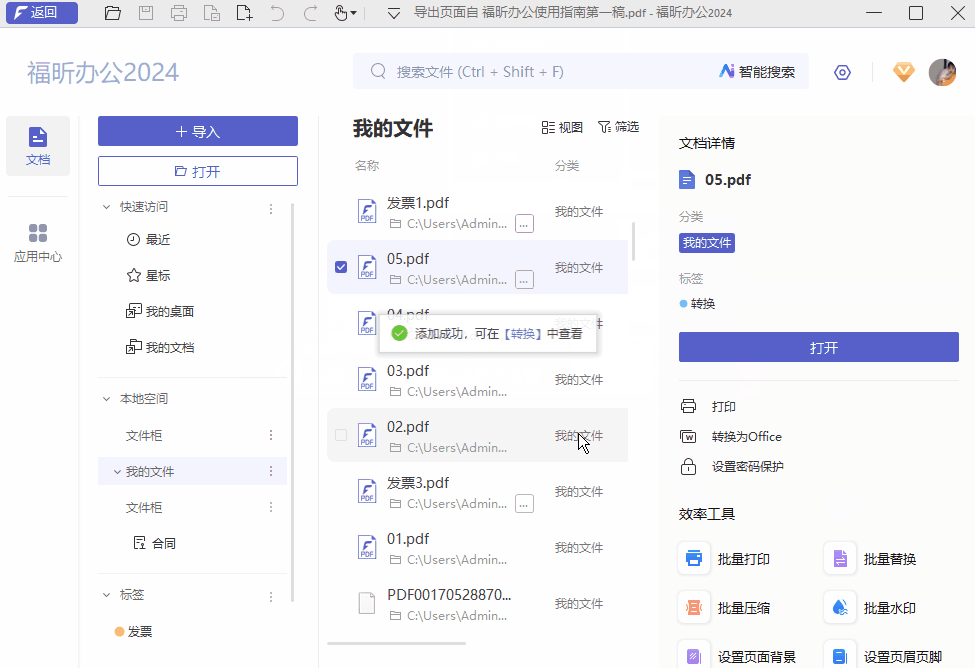Check the 02.pdf checkbox
975x668 pixels.
341,435
